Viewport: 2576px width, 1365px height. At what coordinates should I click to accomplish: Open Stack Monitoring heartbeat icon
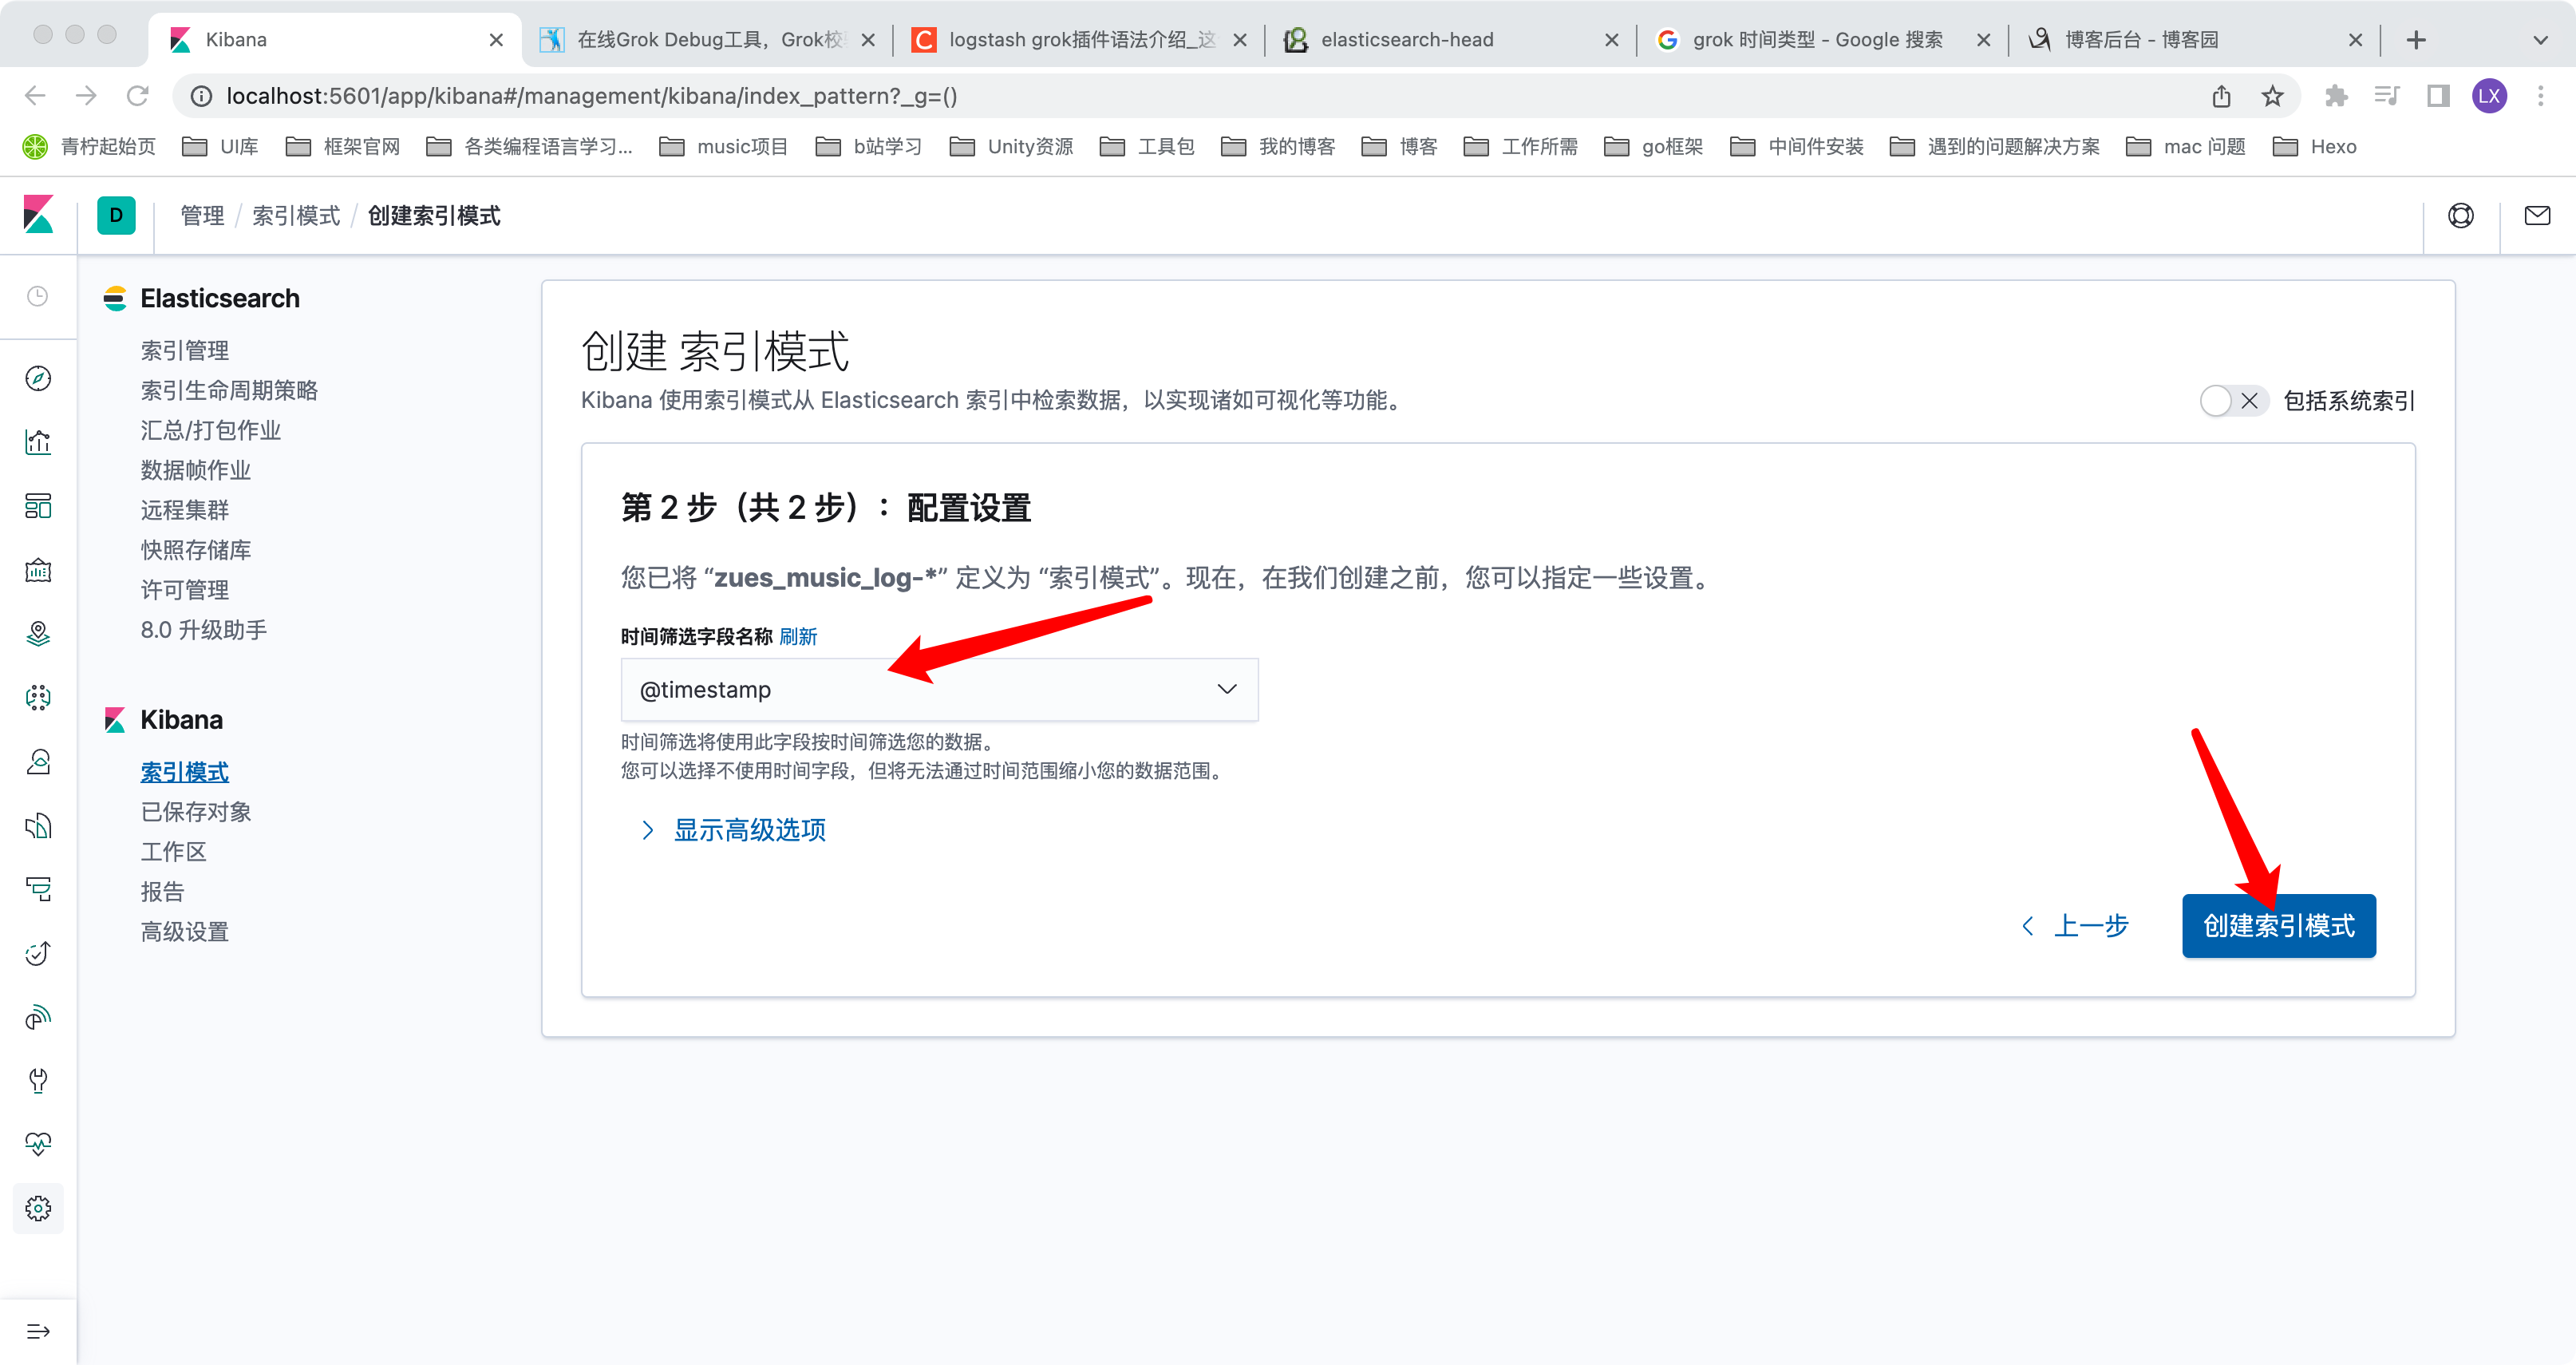tap(38, 1144)
